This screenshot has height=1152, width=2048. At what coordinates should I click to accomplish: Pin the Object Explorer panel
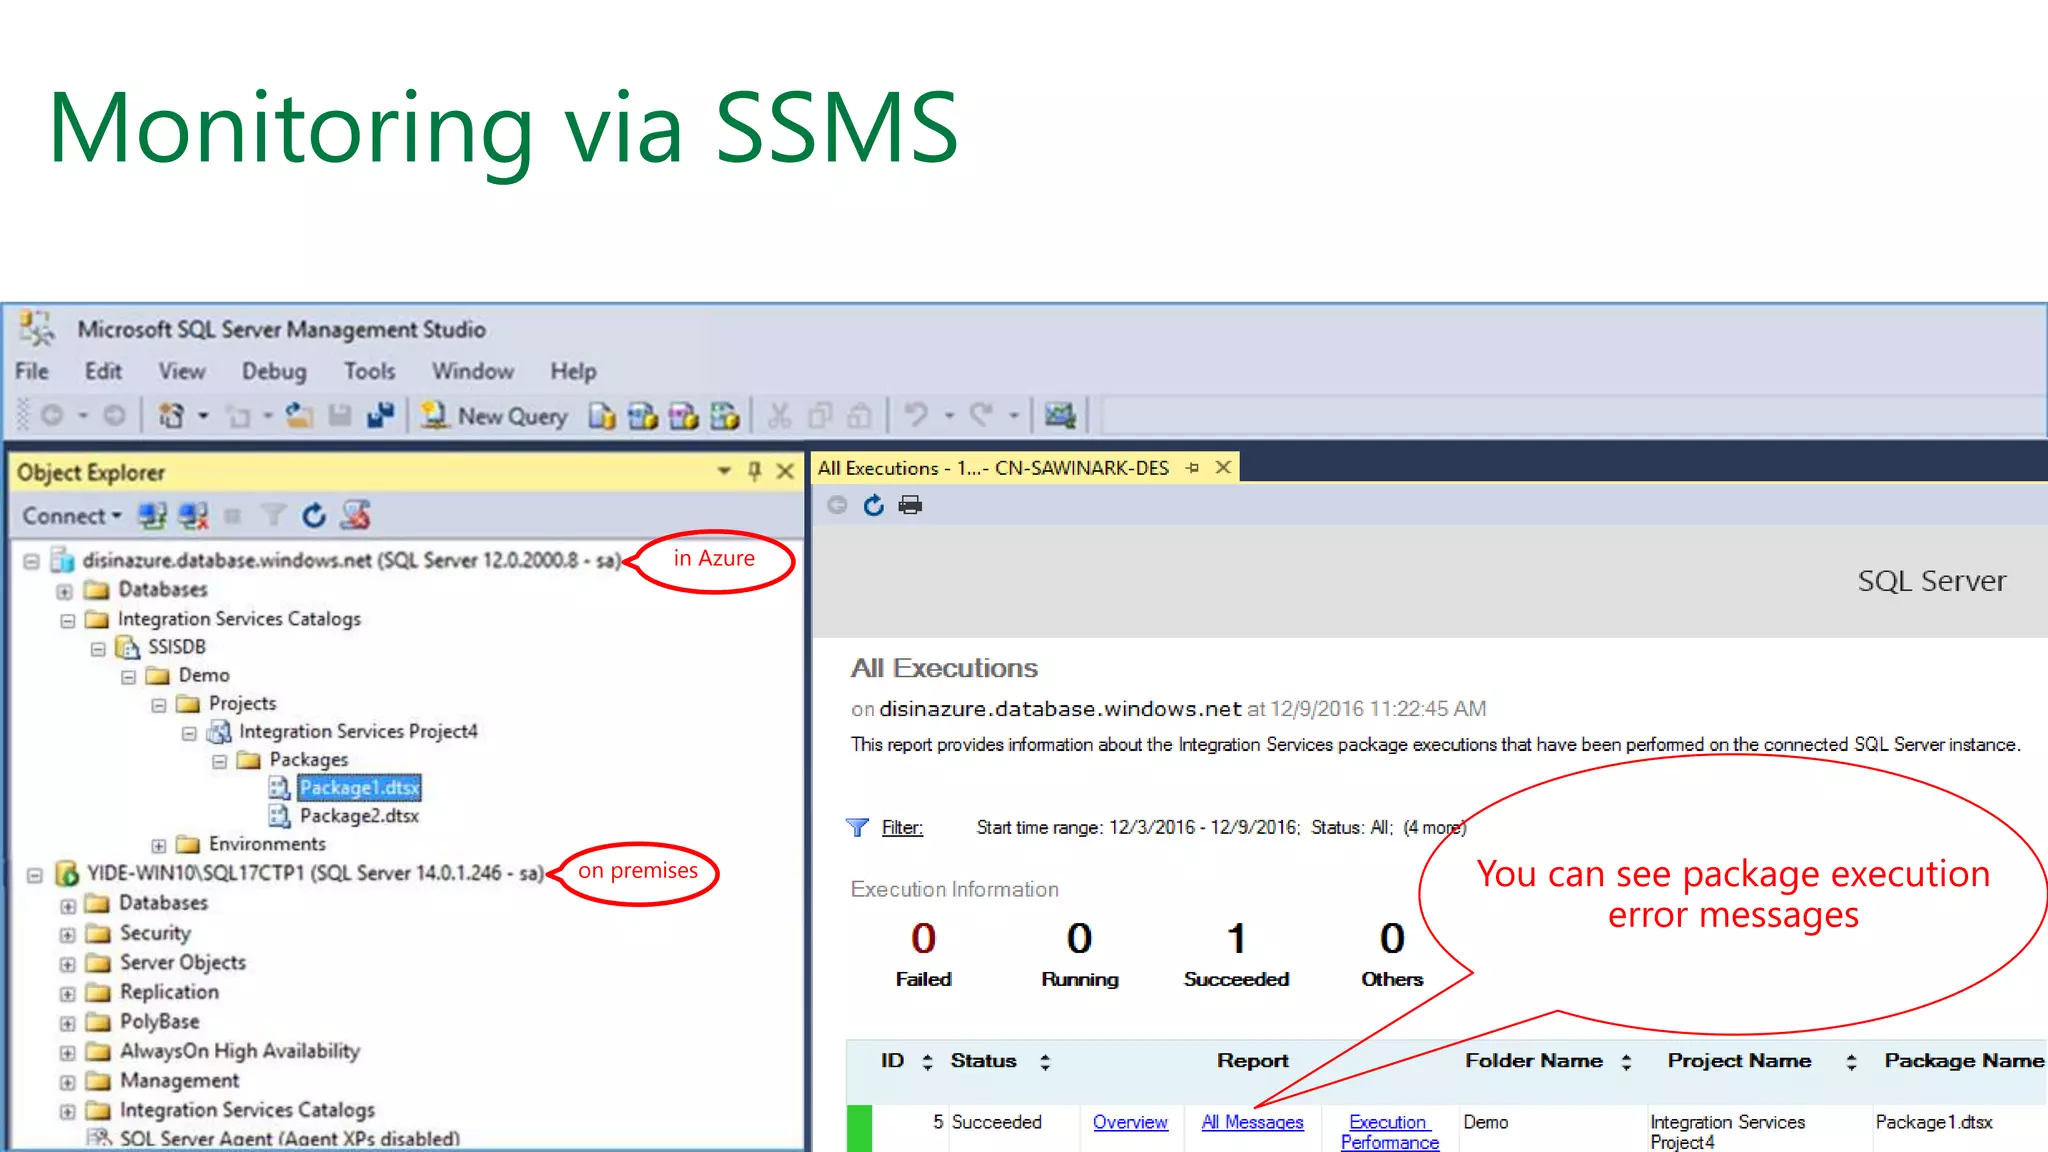[755, 471]
